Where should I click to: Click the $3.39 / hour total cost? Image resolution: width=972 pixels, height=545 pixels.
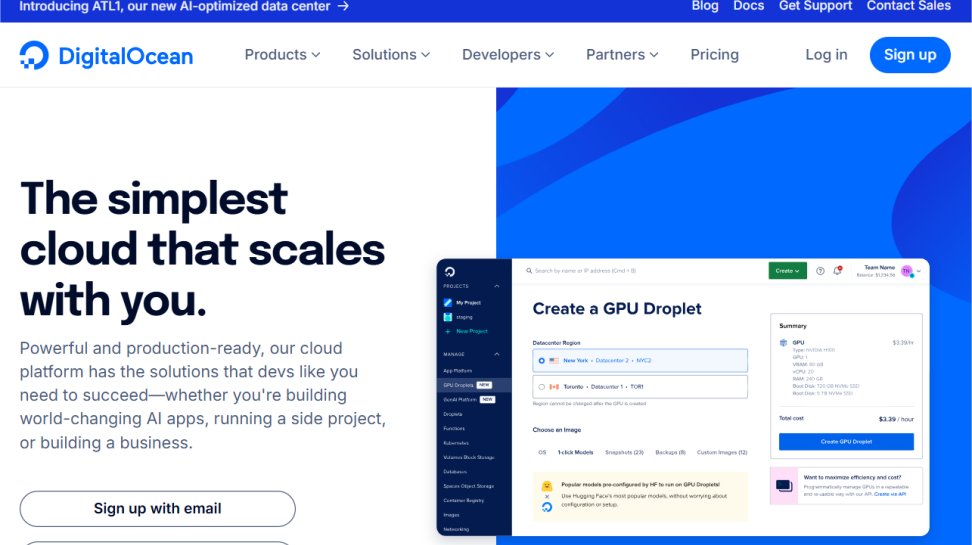click(x=896, y=419)
